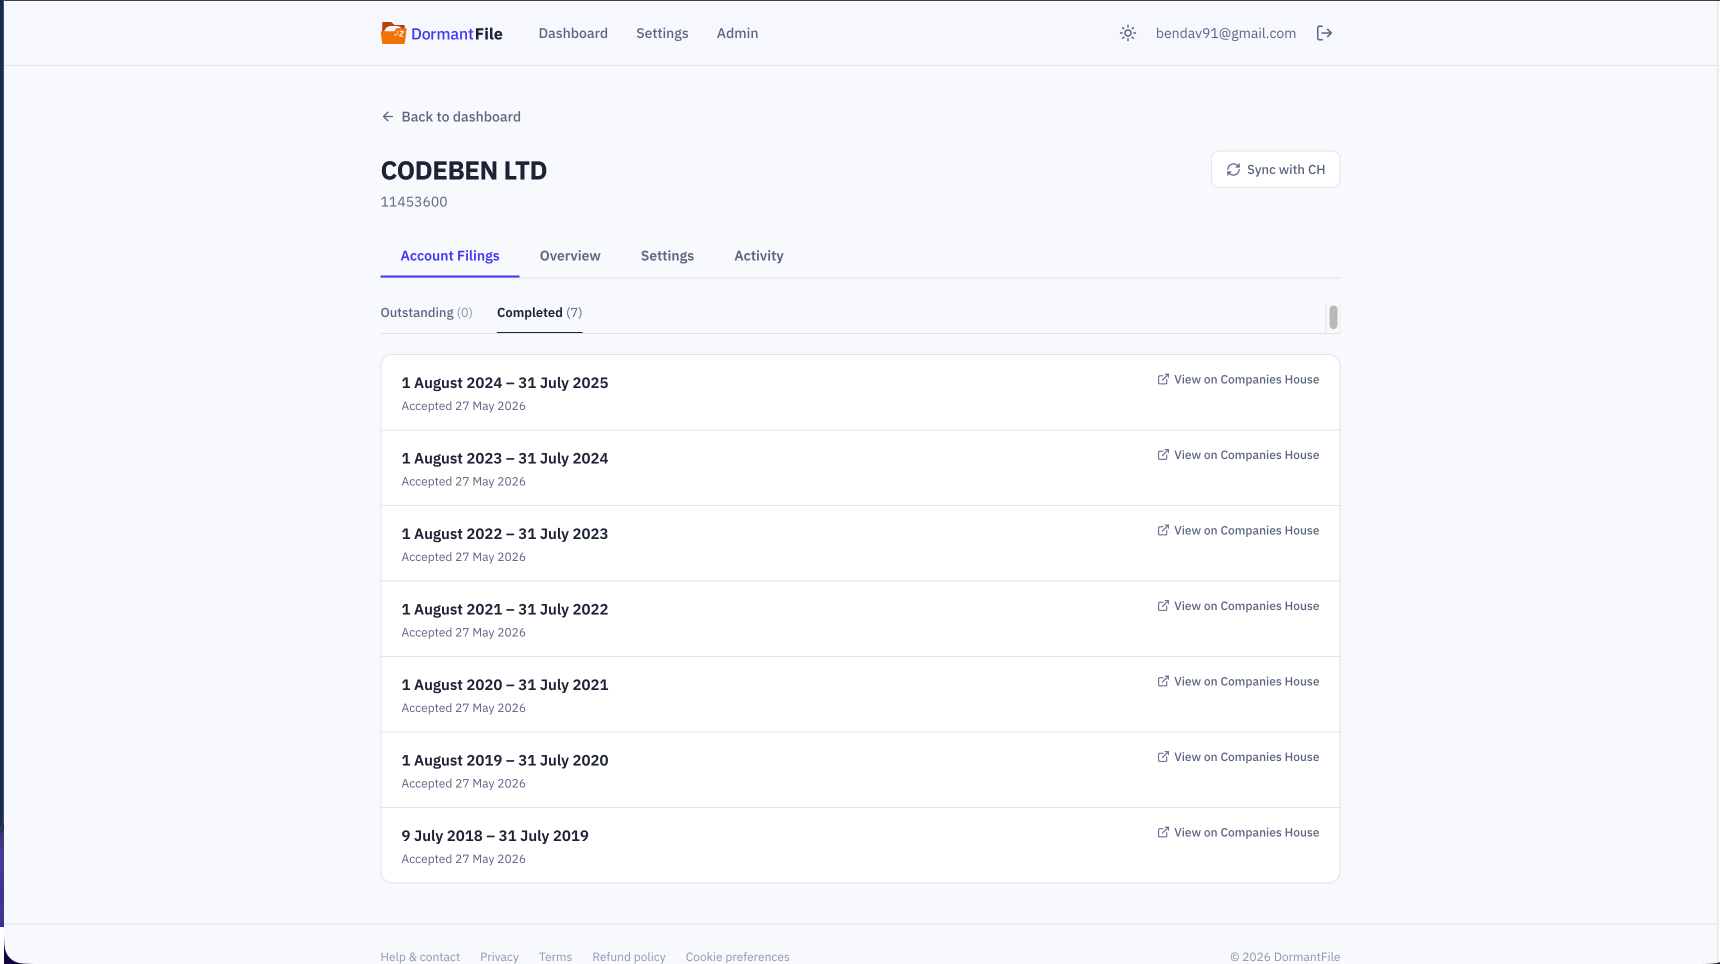Open the Privacy footer link
Viewport: 1720px width, 964px height.
coord(499,957)
